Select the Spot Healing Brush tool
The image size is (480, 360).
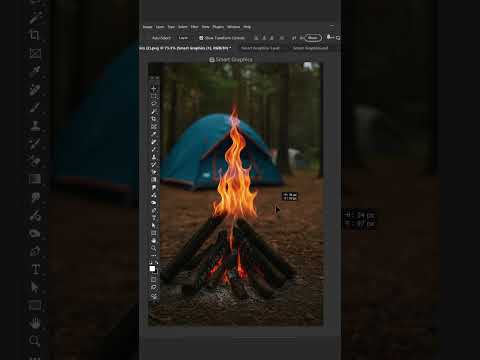click(154, 142)
